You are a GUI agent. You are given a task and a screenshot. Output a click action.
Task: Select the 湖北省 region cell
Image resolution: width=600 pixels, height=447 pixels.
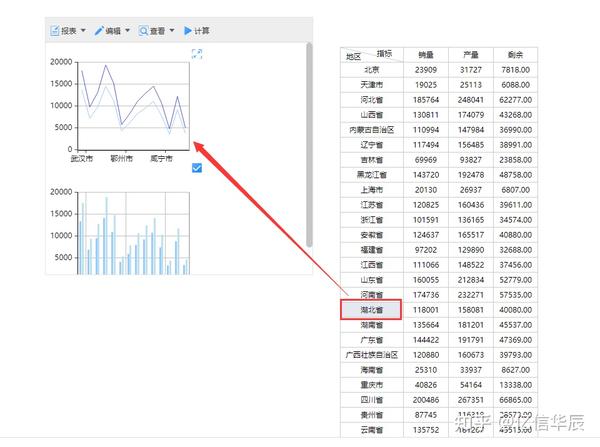click(371, 310)
